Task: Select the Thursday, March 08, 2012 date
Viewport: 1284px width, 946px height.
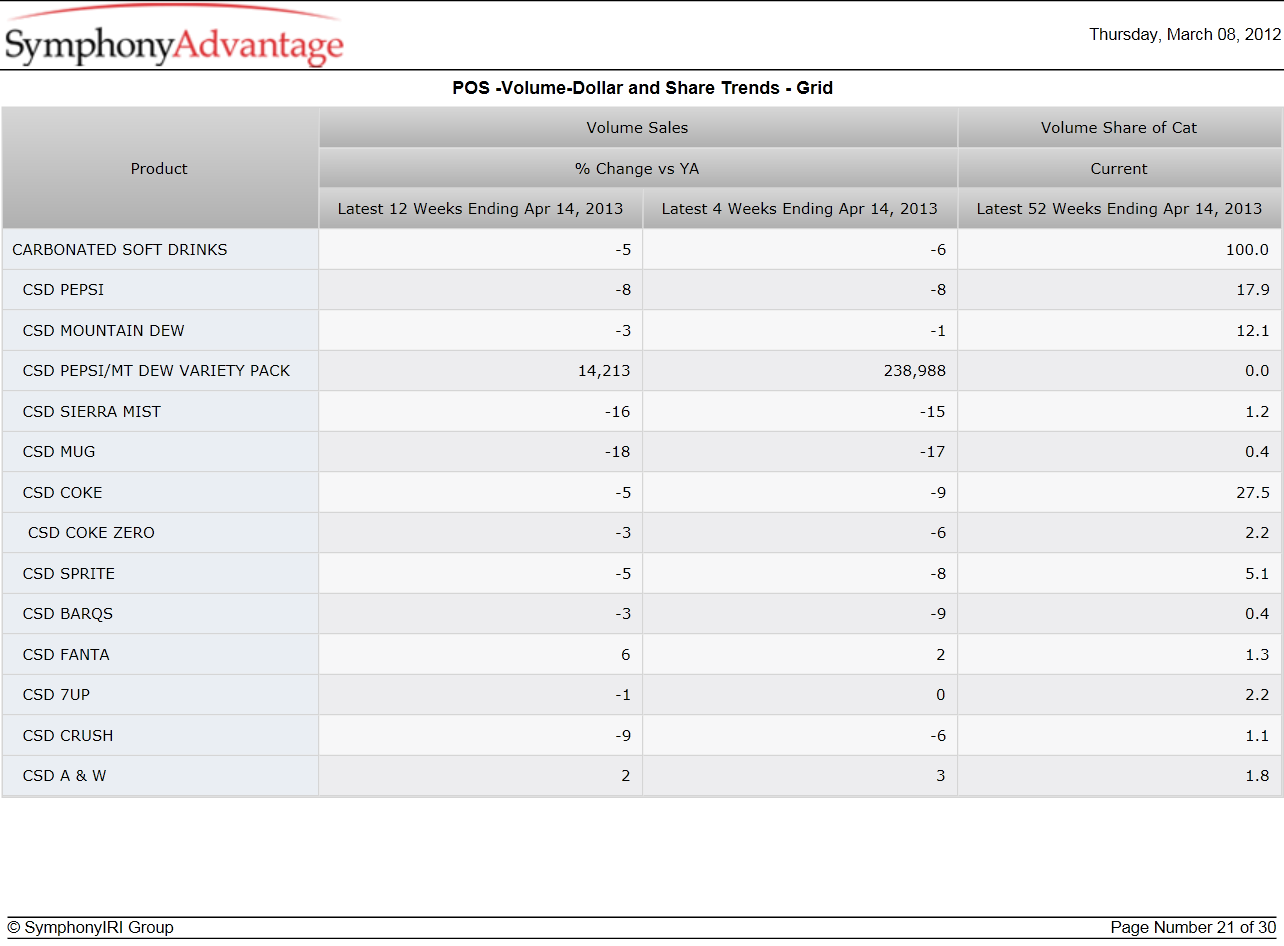Action: pos(1184,34)
